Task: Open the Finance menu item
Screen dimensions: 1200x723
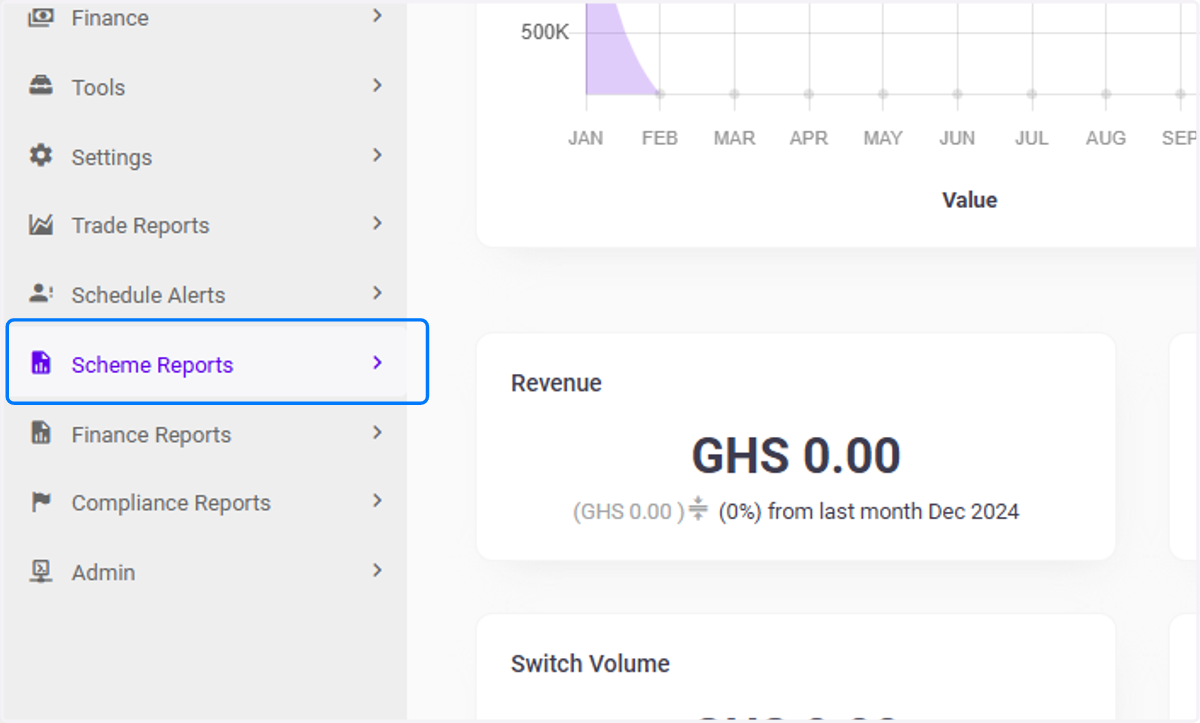Action: tap(206, 17)
